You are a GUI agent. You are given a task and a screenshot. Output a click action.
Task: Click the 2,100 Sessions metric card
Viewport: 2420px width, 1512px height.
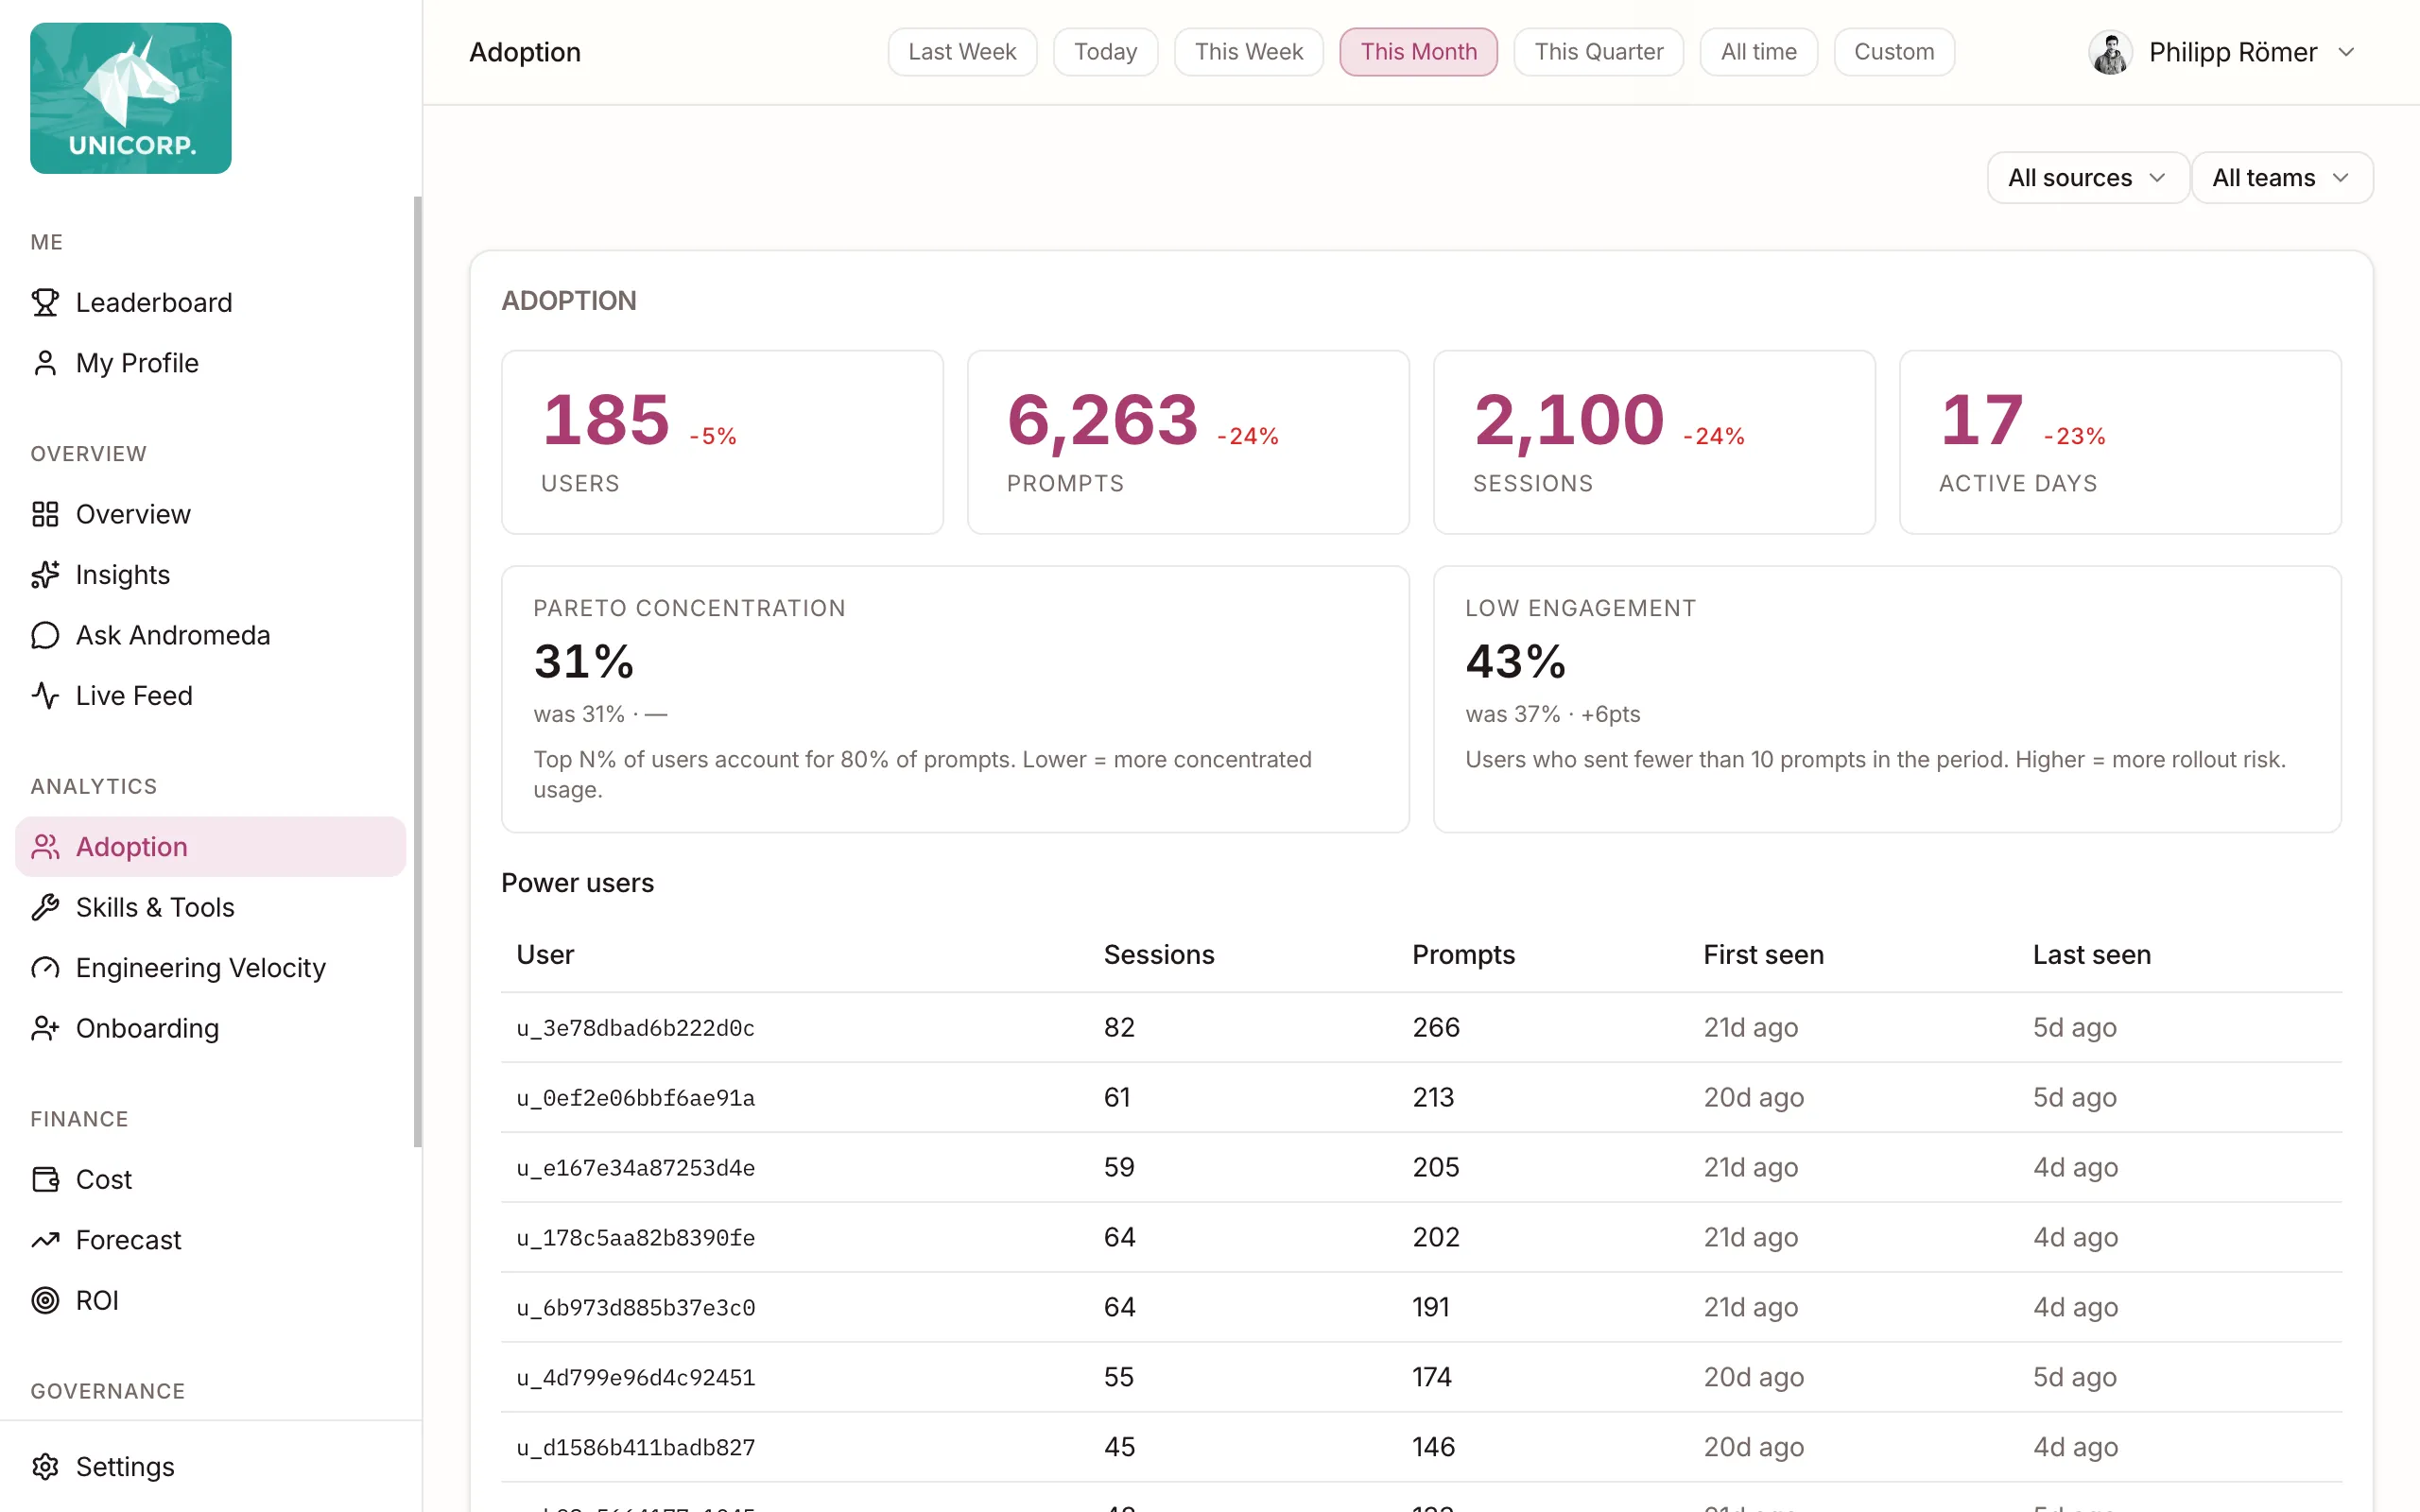pyautogui.click(x=1654, y=442)
